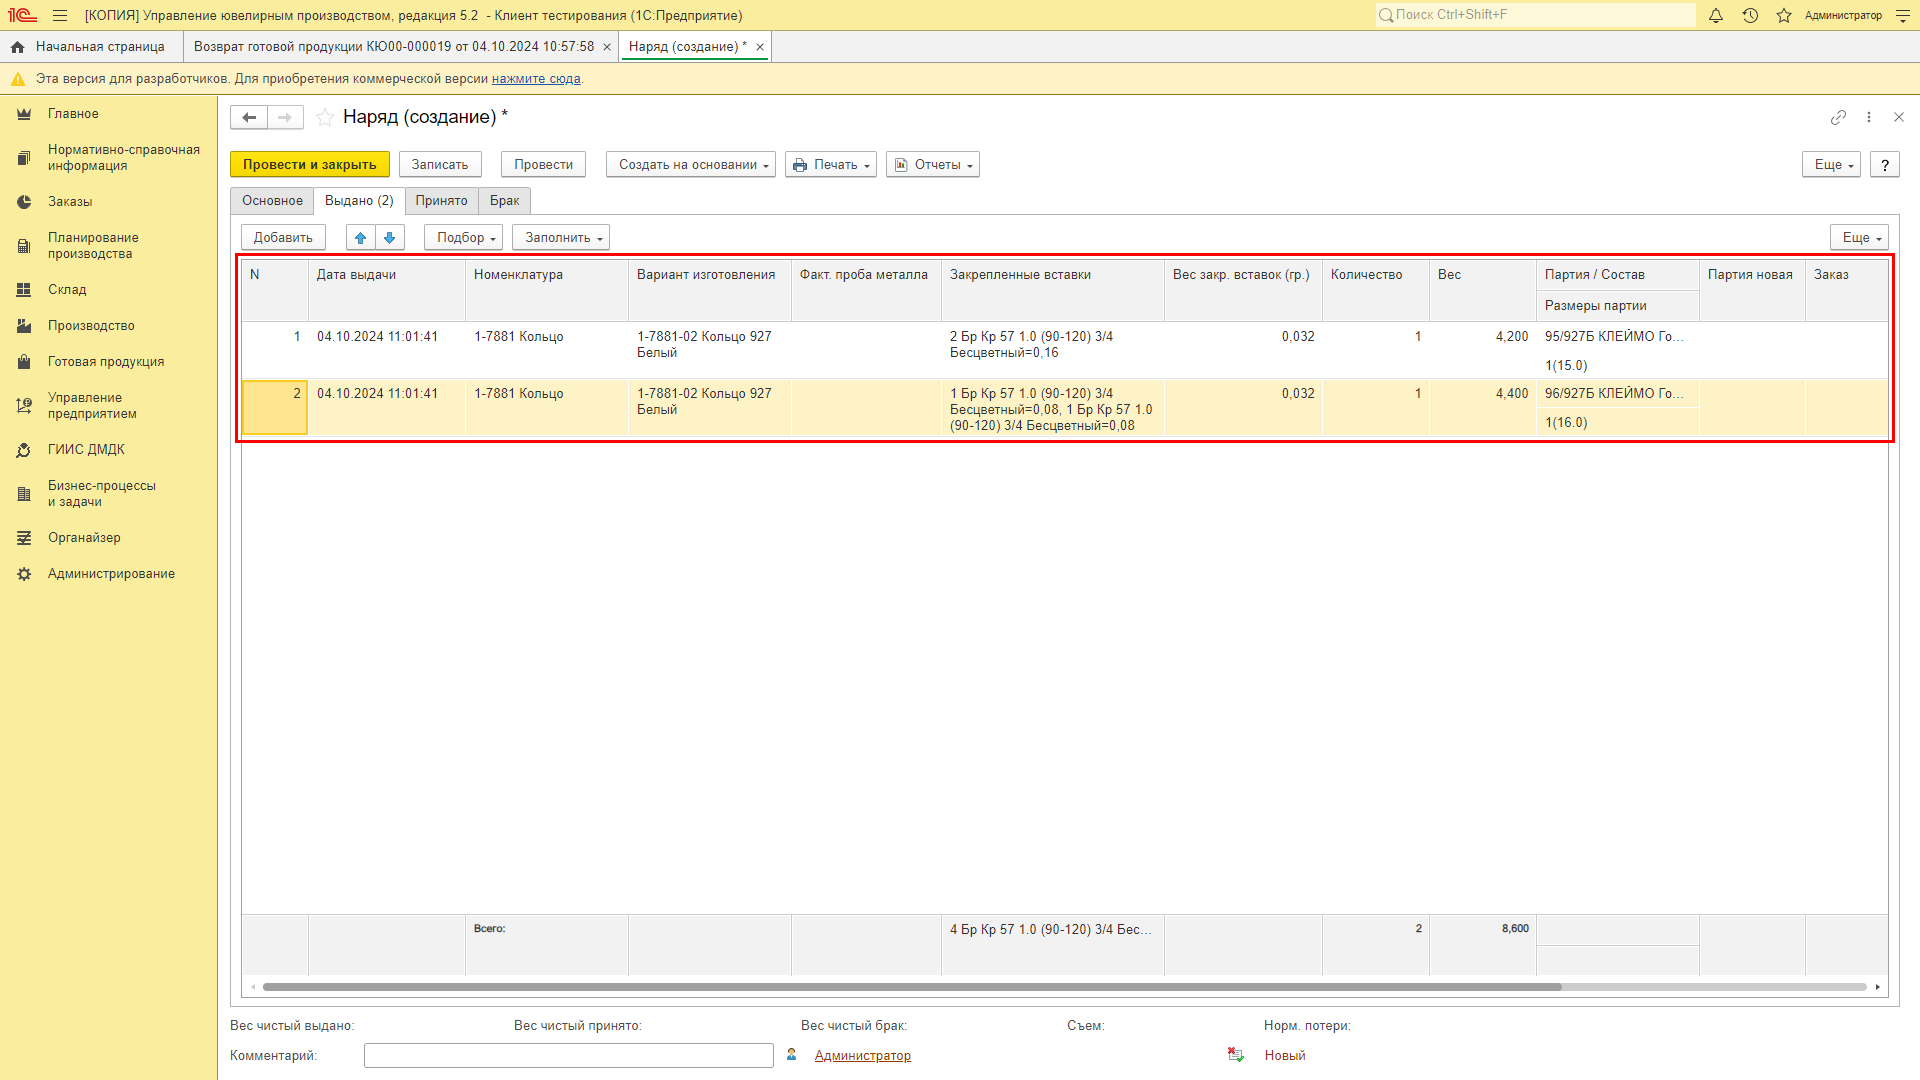Open the title bar settings dropdown arrow
The height and width of the screenshot is (1080, 1920).
(x=1903, y=15)
